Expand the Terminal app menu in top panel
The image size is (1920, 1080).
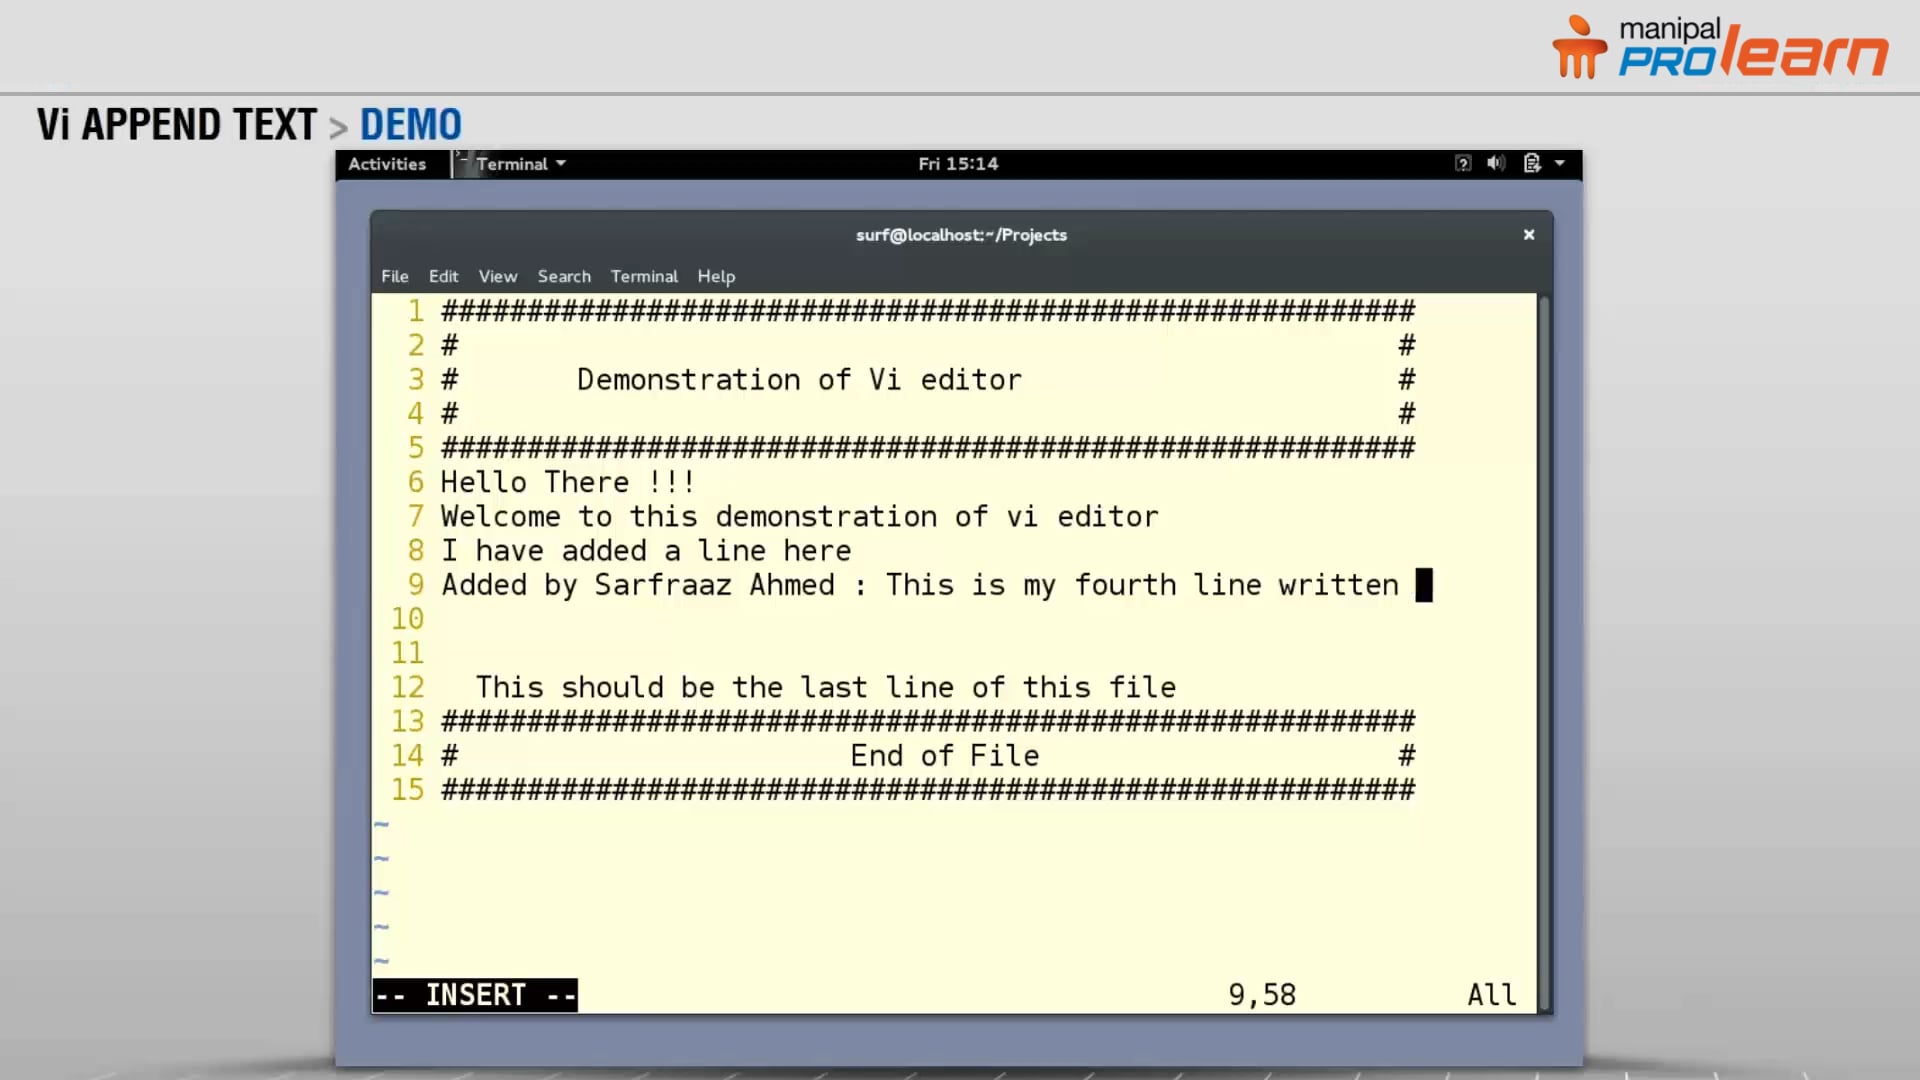point(560,163)
